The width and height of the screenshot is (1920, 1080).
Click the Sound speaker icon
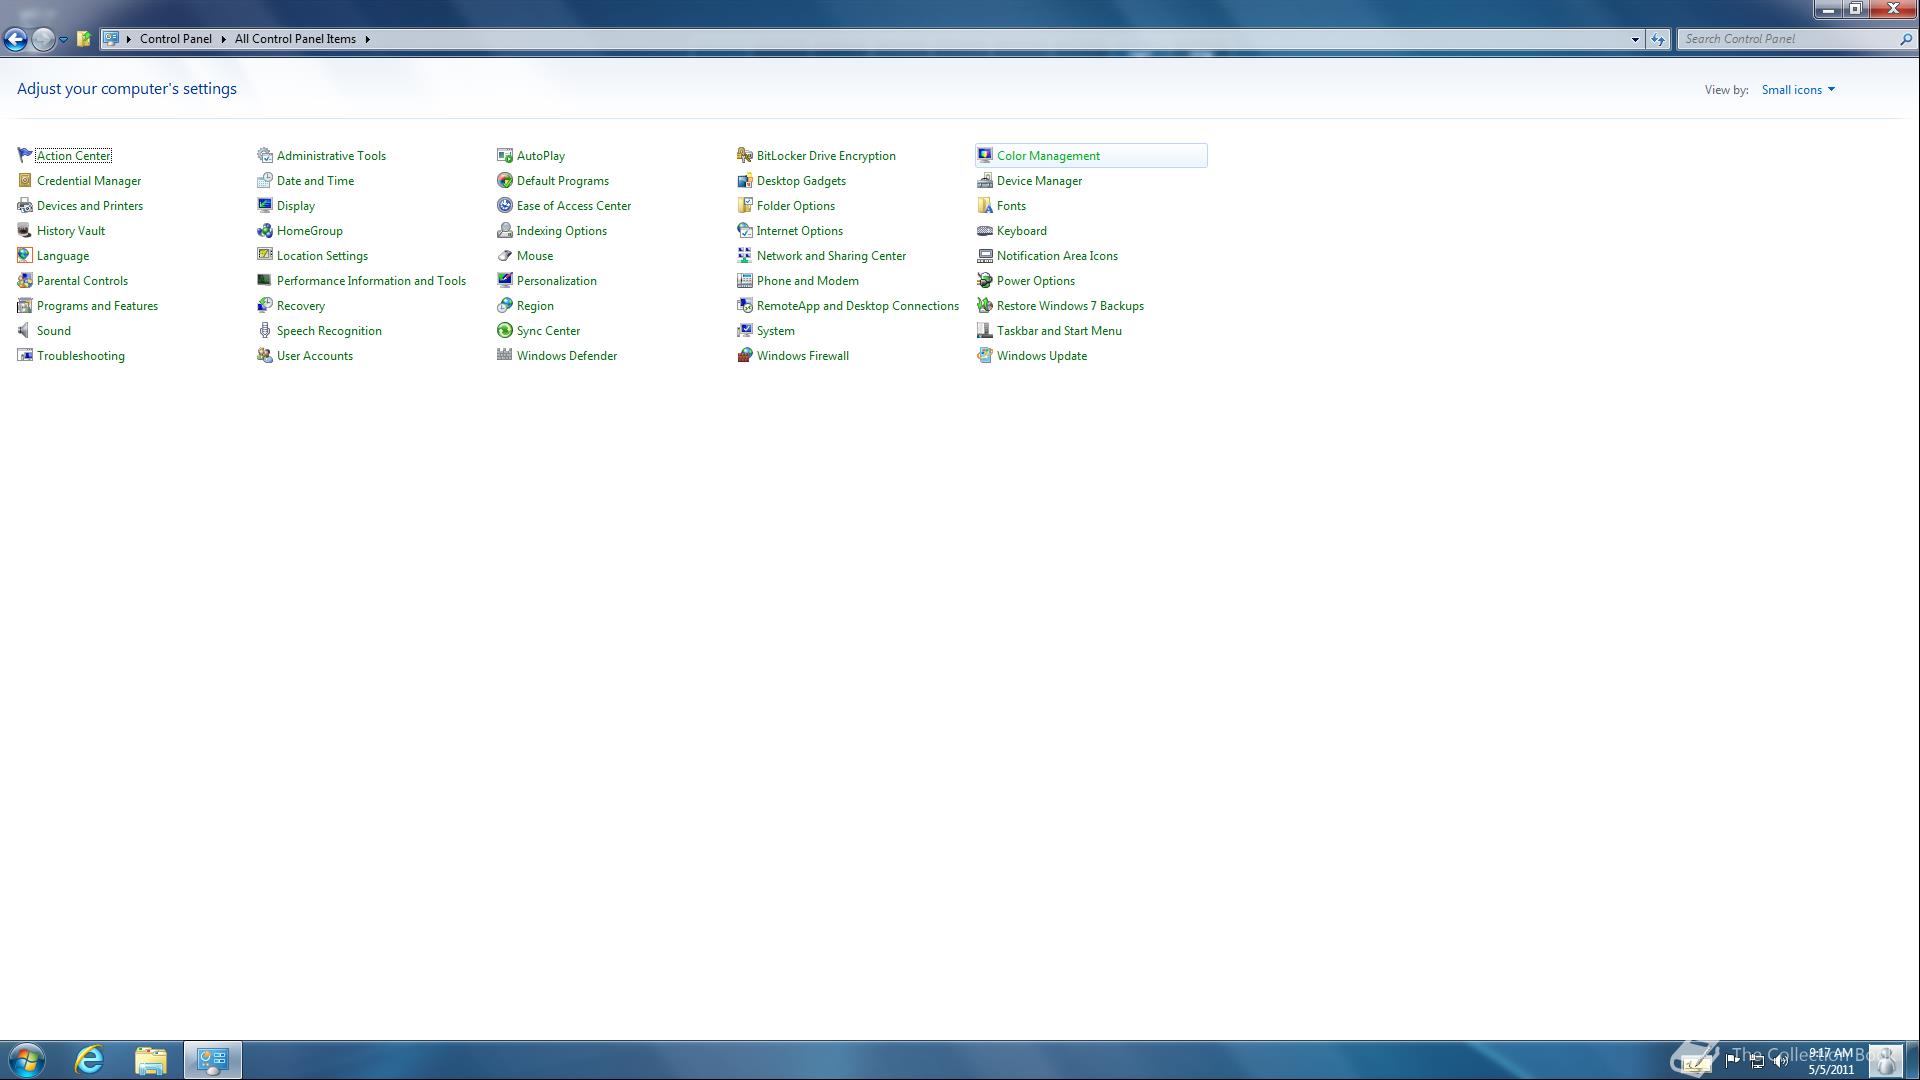click(x=25, y=330)
